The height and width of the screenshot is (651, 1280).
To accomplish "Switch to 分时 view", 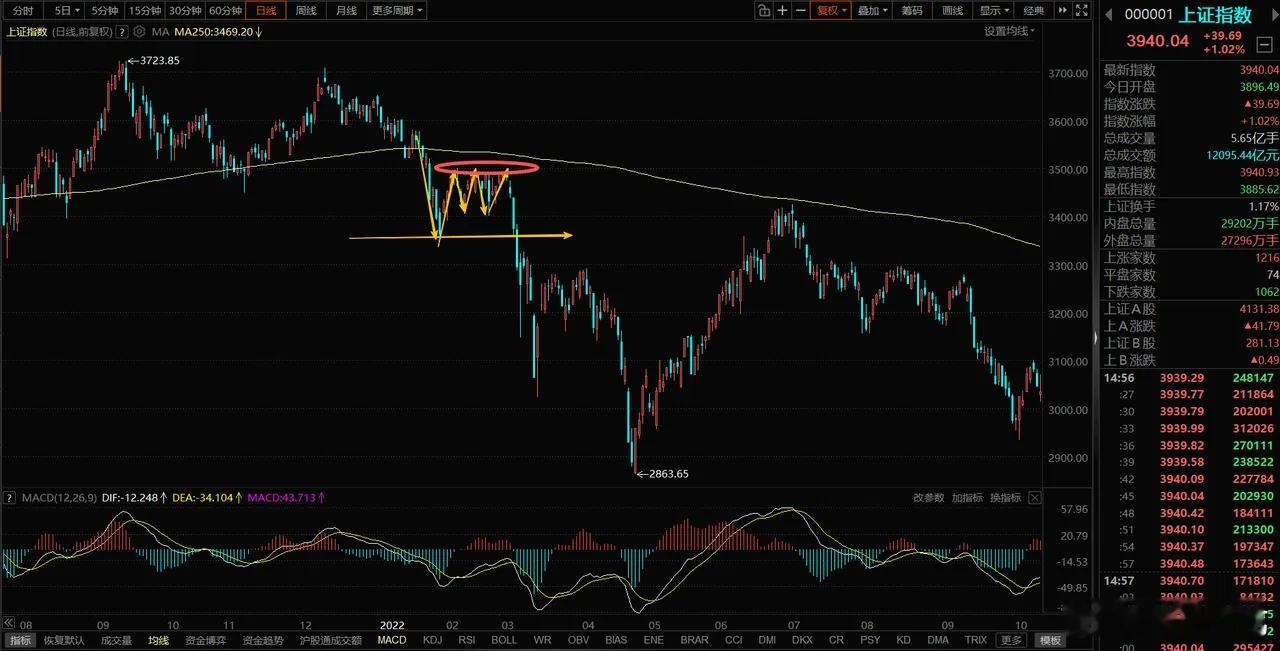I will pyautogui.click(x=22, y=11).
